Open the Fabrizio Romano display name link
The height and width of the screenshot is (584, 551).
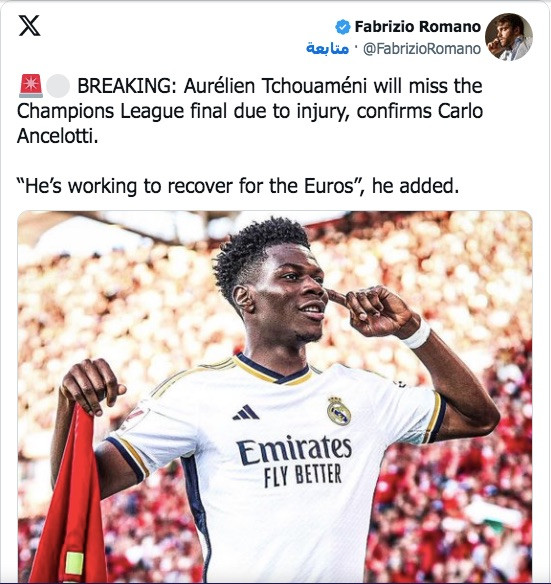coord(417,27)
